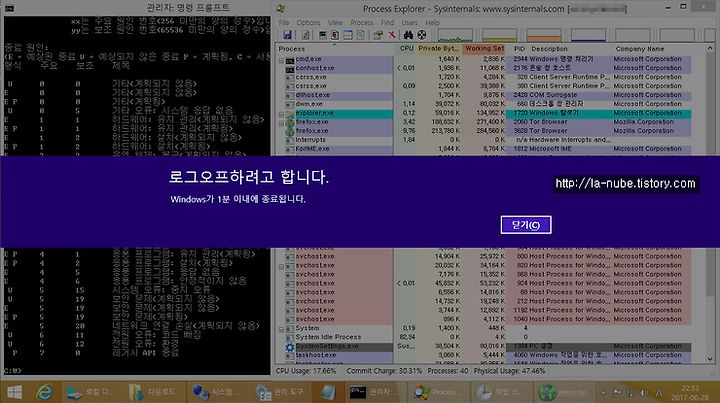
Task: Click CPU usage history graph in toolbar
Action: click(x=455, y=35)
